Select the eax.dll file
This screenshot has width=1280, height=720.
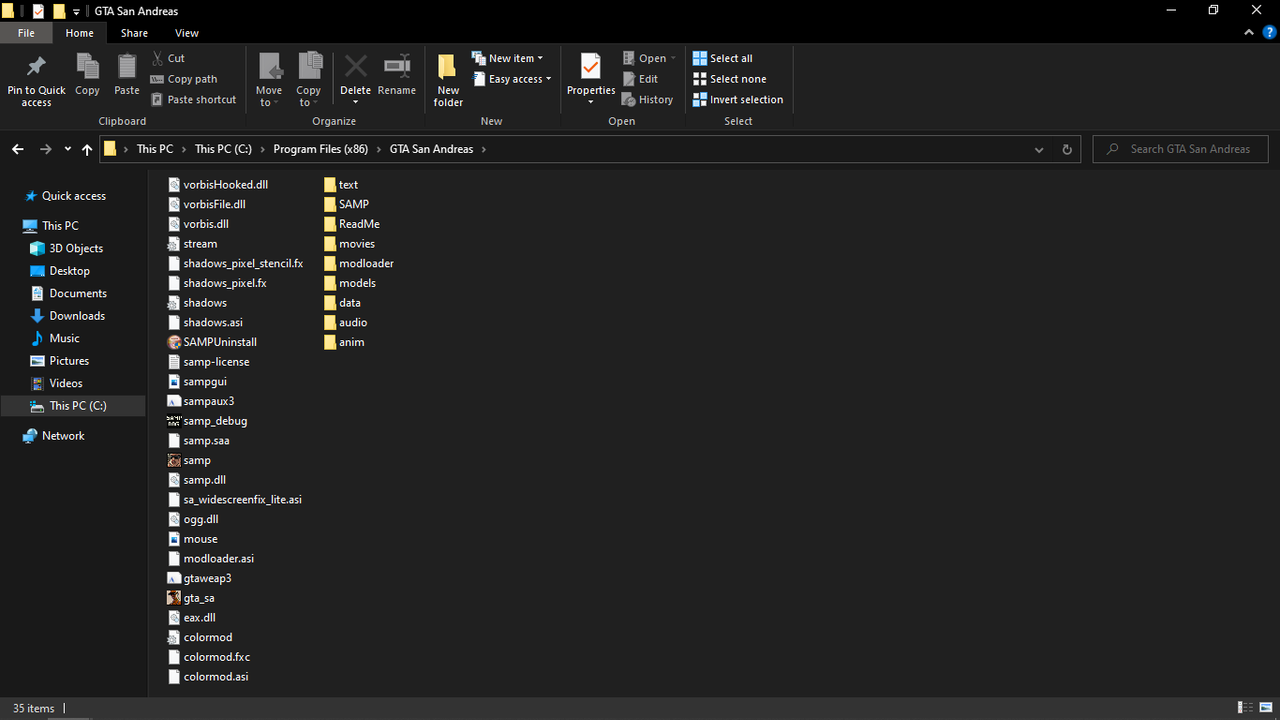(192, 618)
